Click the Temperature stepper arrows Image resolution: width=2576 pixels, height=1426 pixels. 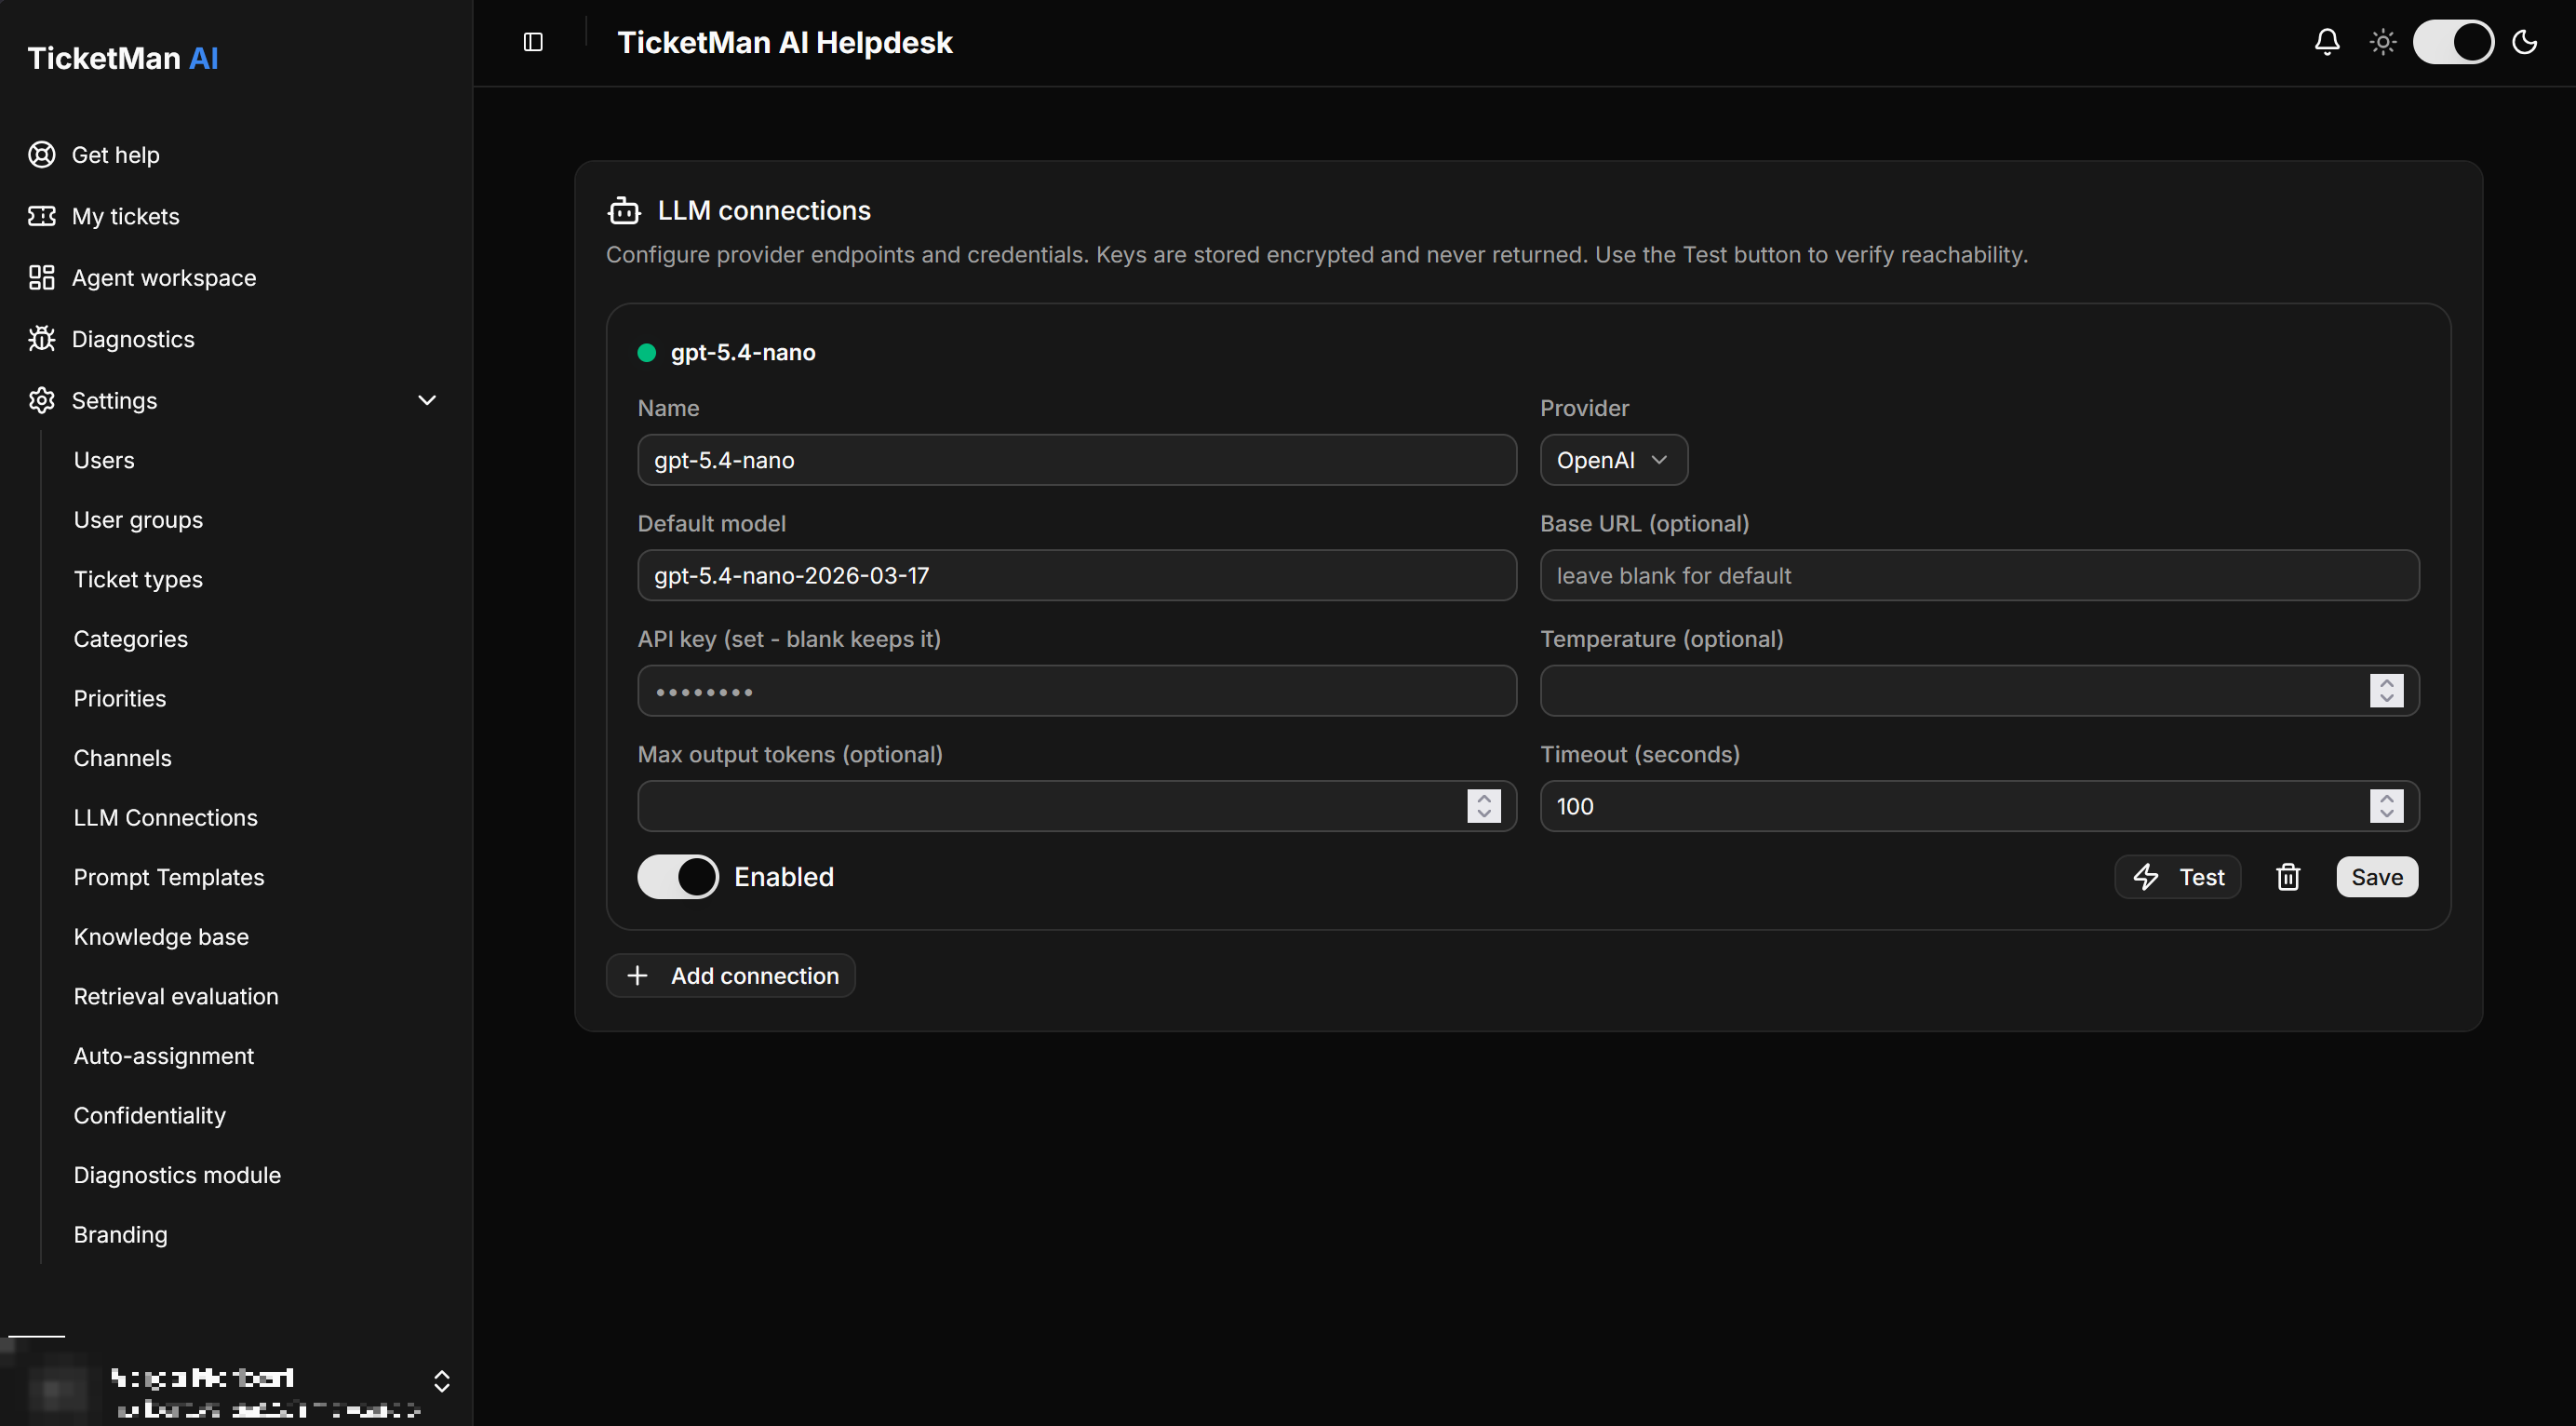(2387, 691)
